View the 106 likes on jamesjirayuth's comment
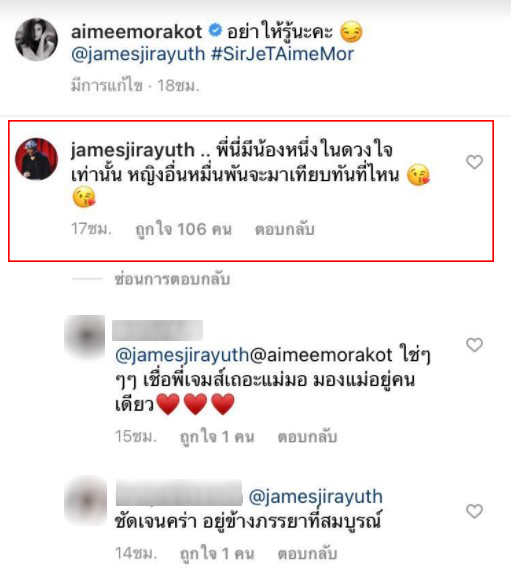Viewport: 511px width, 578px height. pyautogui.click(x=184, y=229)
